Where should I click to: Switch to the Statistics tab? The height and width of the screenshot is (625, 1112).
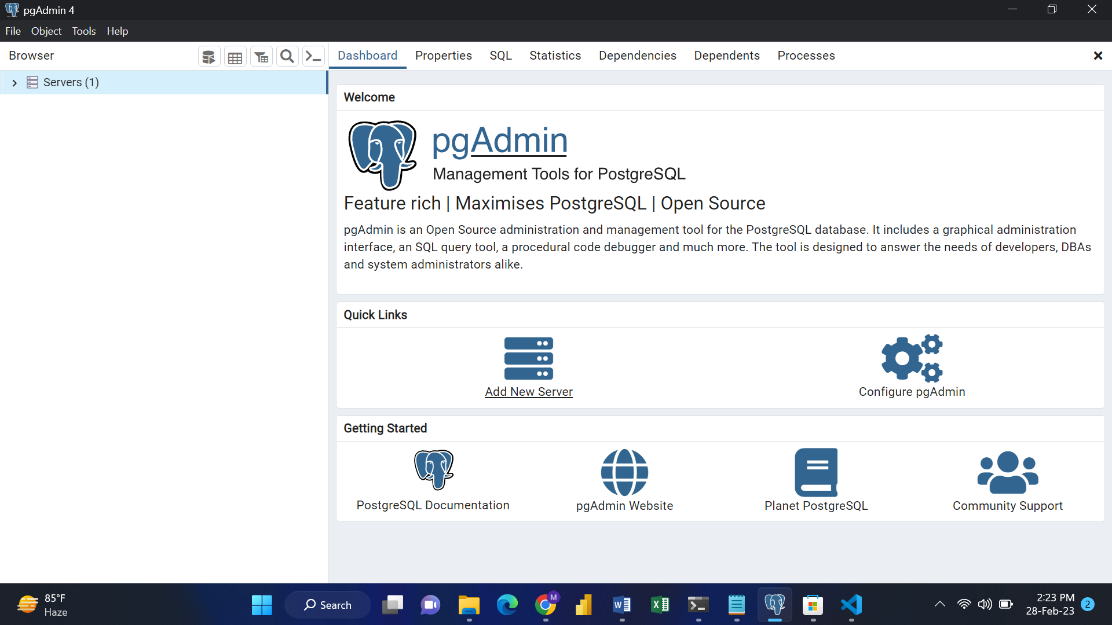555,55
